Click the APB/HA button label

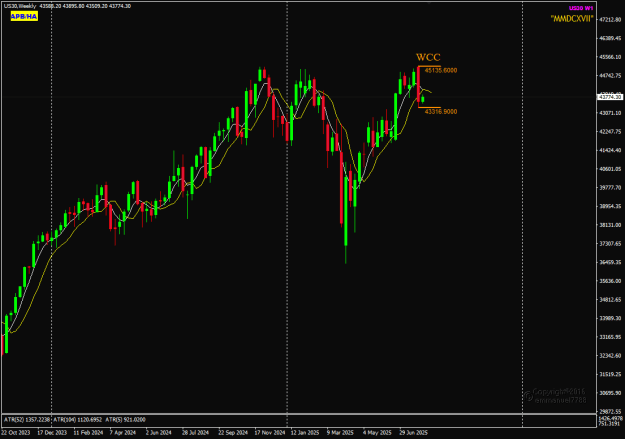(x=24, y=16)
